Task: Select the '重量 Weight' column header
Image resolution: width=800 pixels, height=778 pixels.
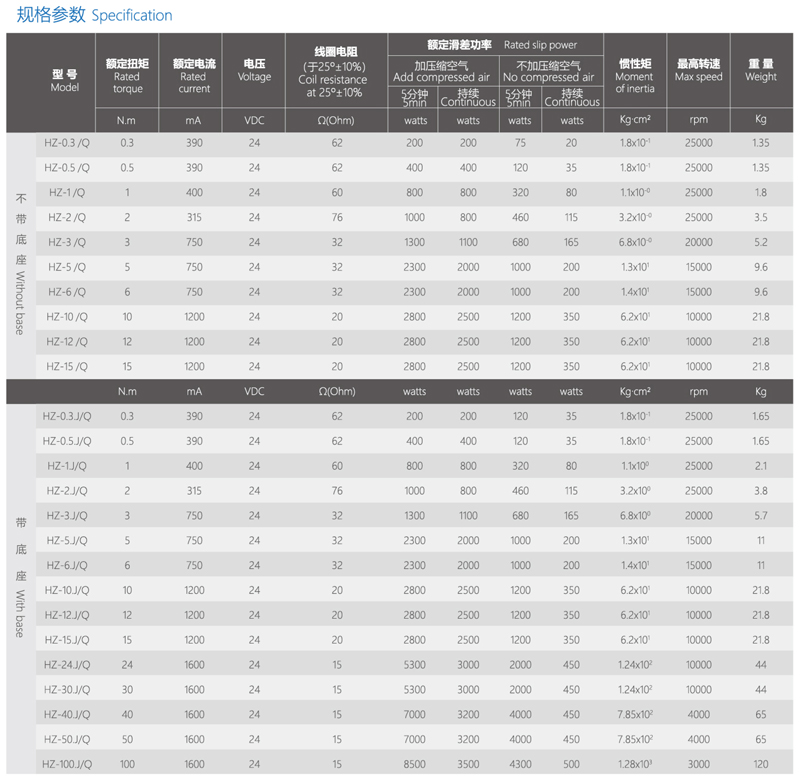Action: (761, 70)
